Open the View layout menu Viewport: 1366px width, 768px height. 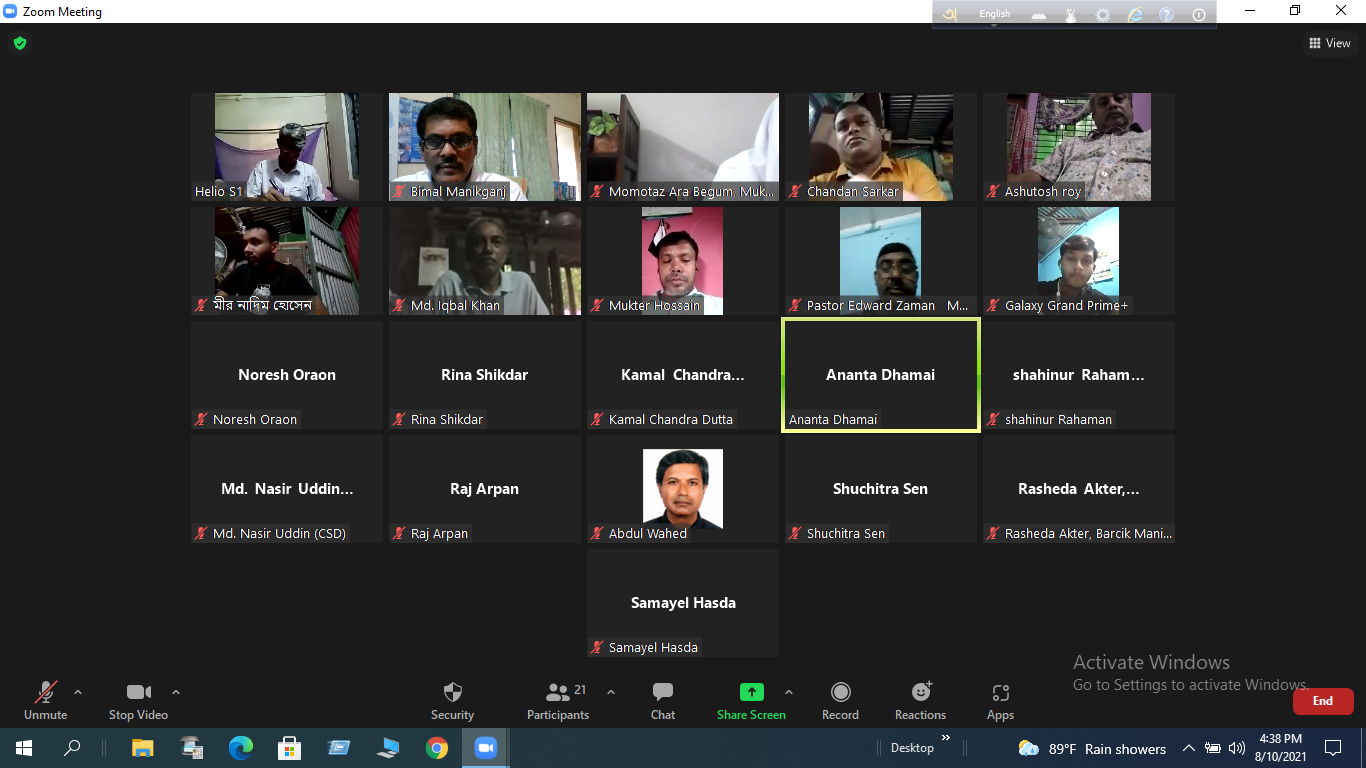[1330, 43]
